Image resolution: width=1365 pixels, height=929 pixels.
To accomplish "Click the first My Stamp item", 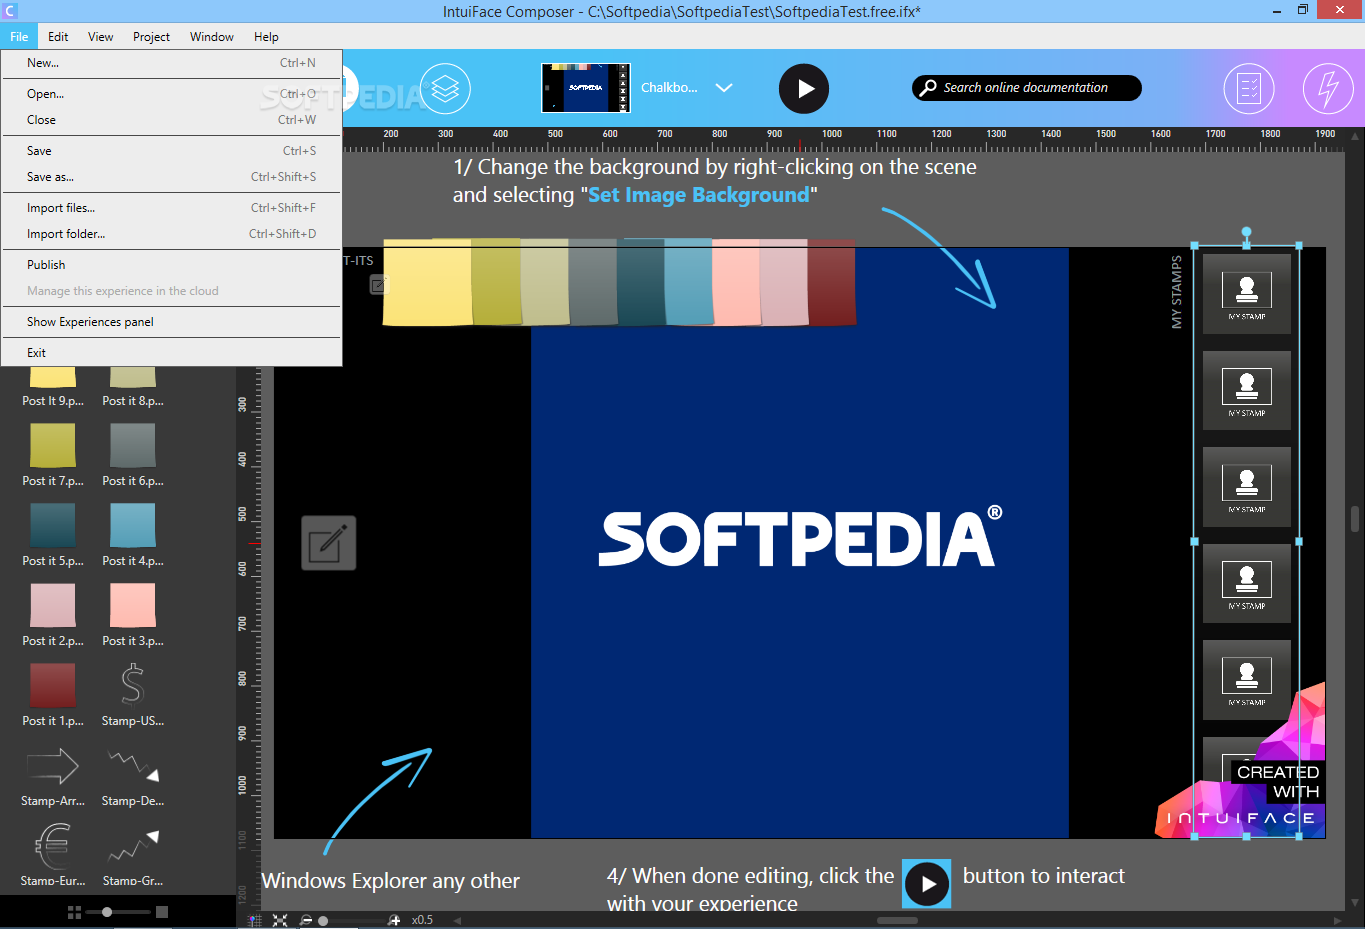I will point(1247,293).
